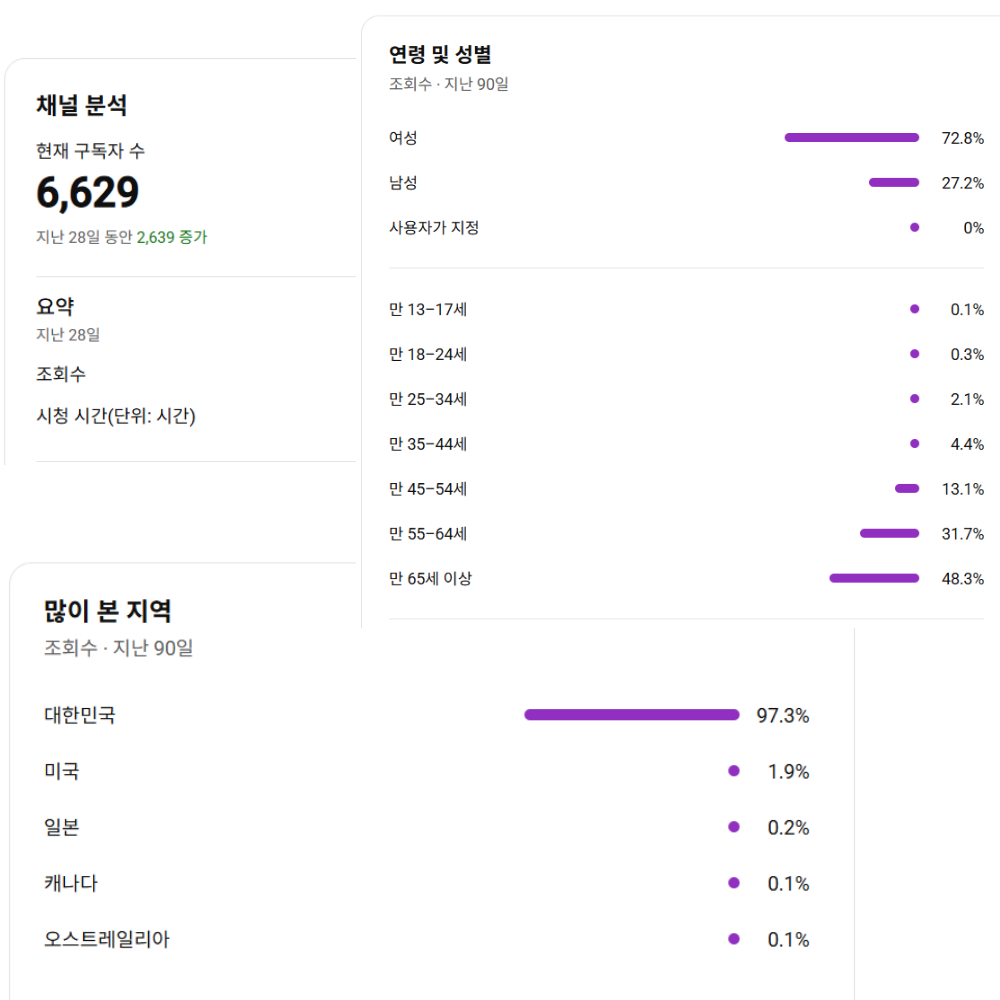1000x1000 pixels.
Task: Click the 만 25–34세 data dot
Action: point(915,399)
